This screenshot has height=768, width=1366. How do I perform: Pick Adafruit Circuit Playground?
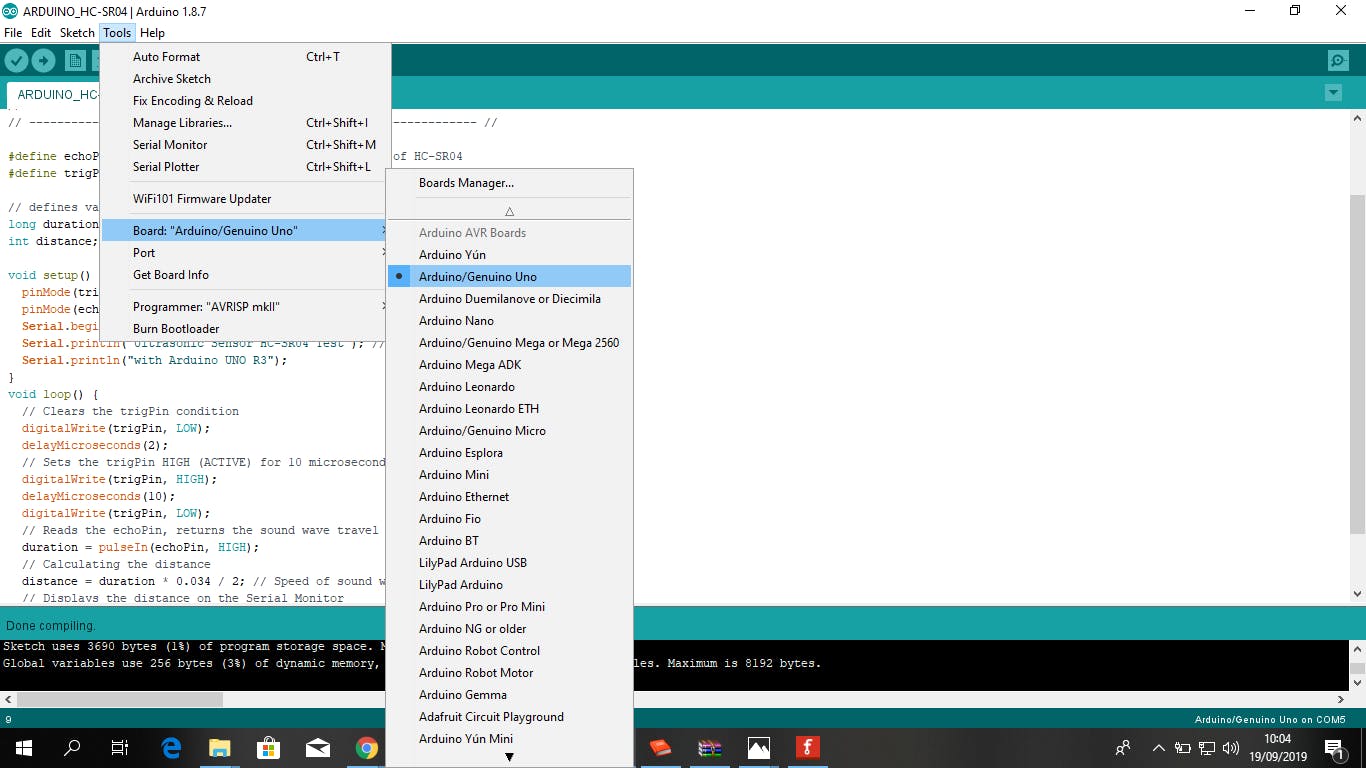(x=509, y=717)
